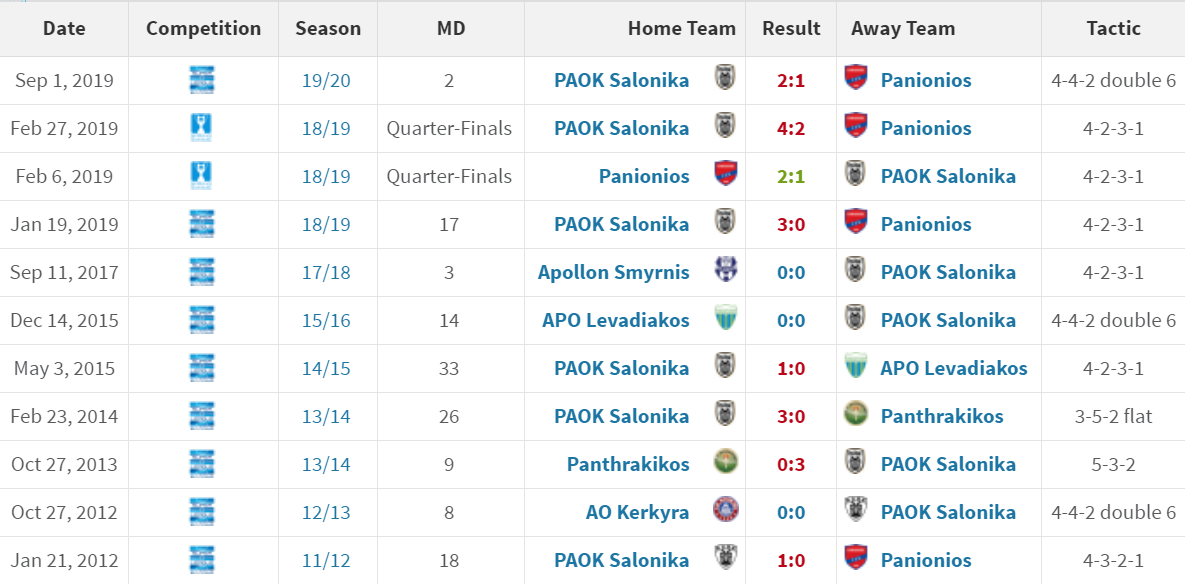
Task: Open the 17/18 season link
Action: point(326,272)
